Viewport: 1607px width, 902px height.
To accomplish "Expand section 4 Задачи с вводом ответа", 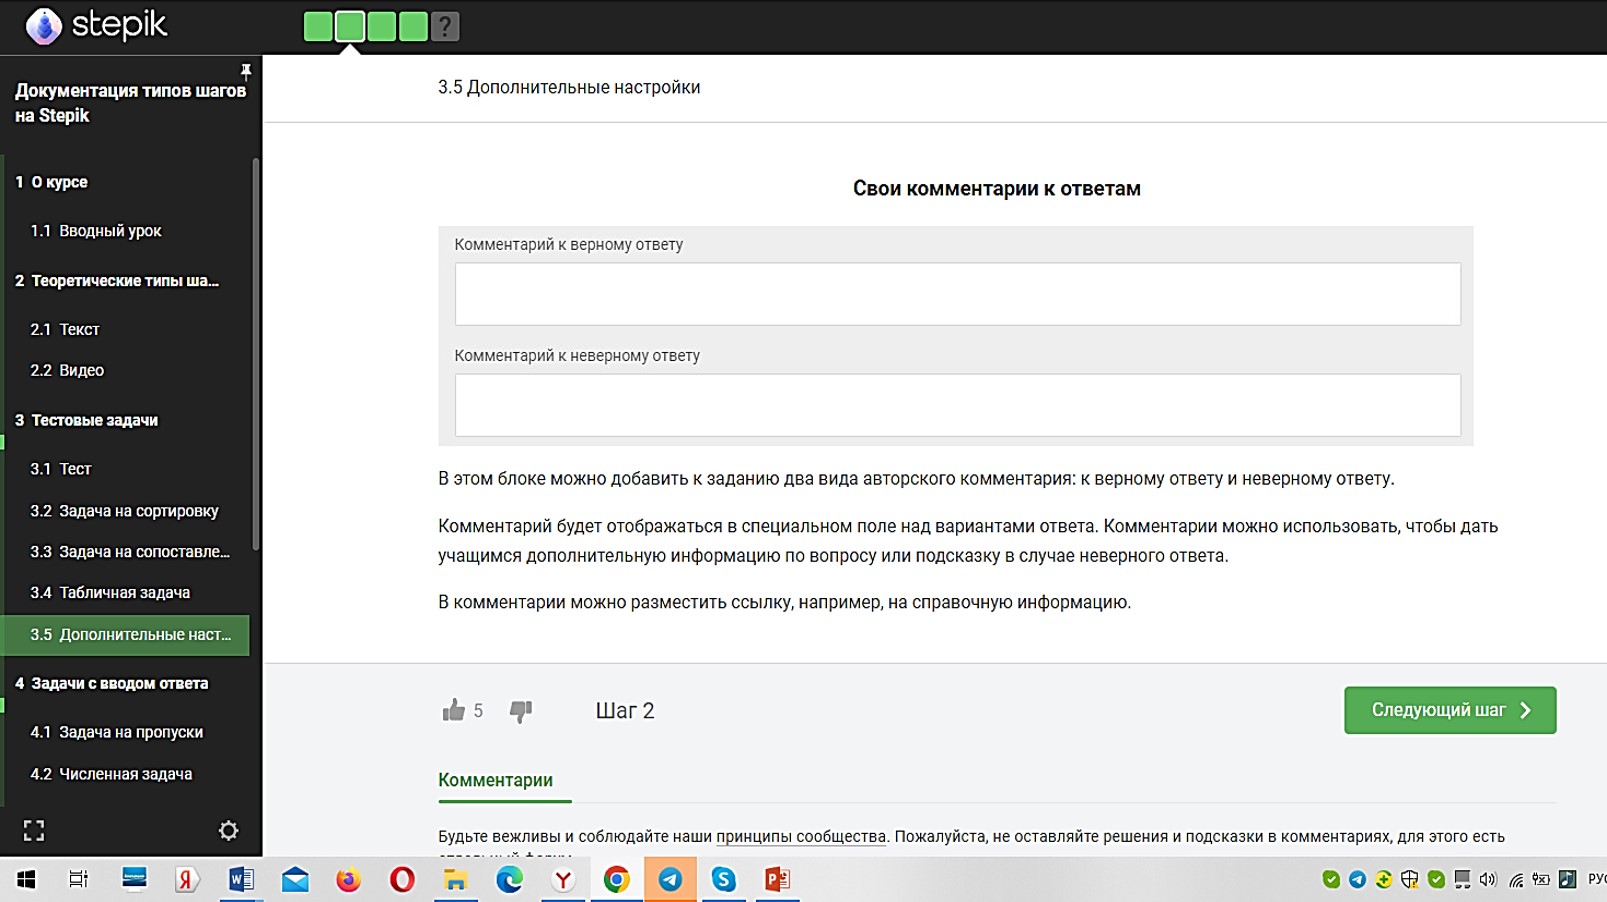I will click(x=113, y=684).
